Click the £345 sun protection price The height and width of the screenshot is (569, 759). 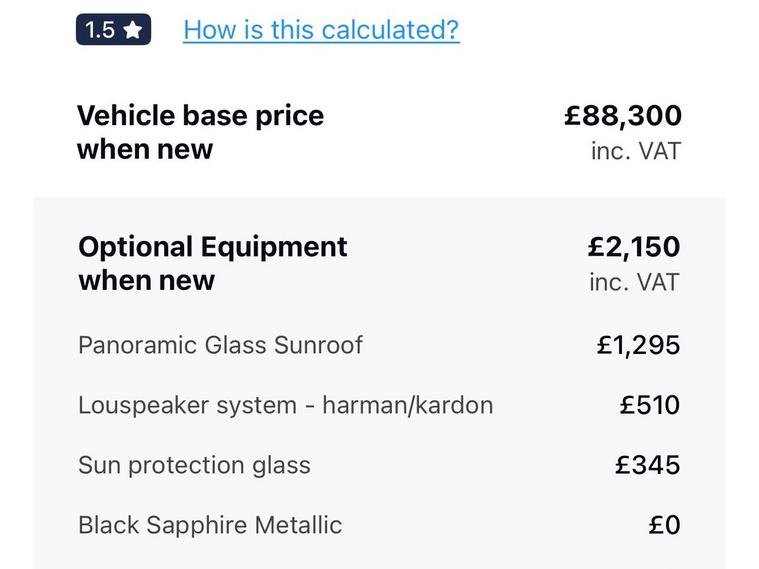pyautogui.click(x=648, y=465)
